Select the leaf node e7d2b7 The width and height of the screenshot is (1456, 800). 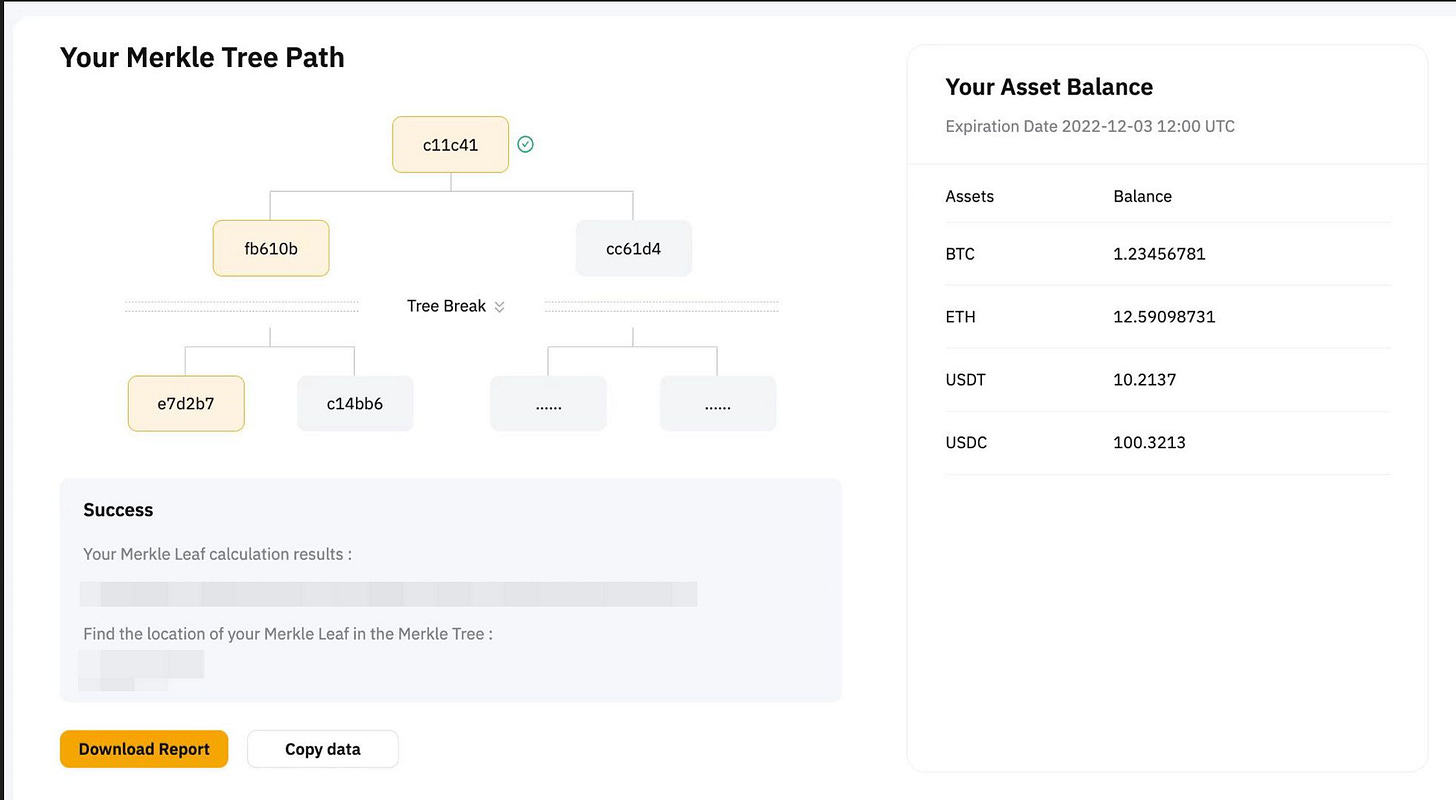[186, 404]
